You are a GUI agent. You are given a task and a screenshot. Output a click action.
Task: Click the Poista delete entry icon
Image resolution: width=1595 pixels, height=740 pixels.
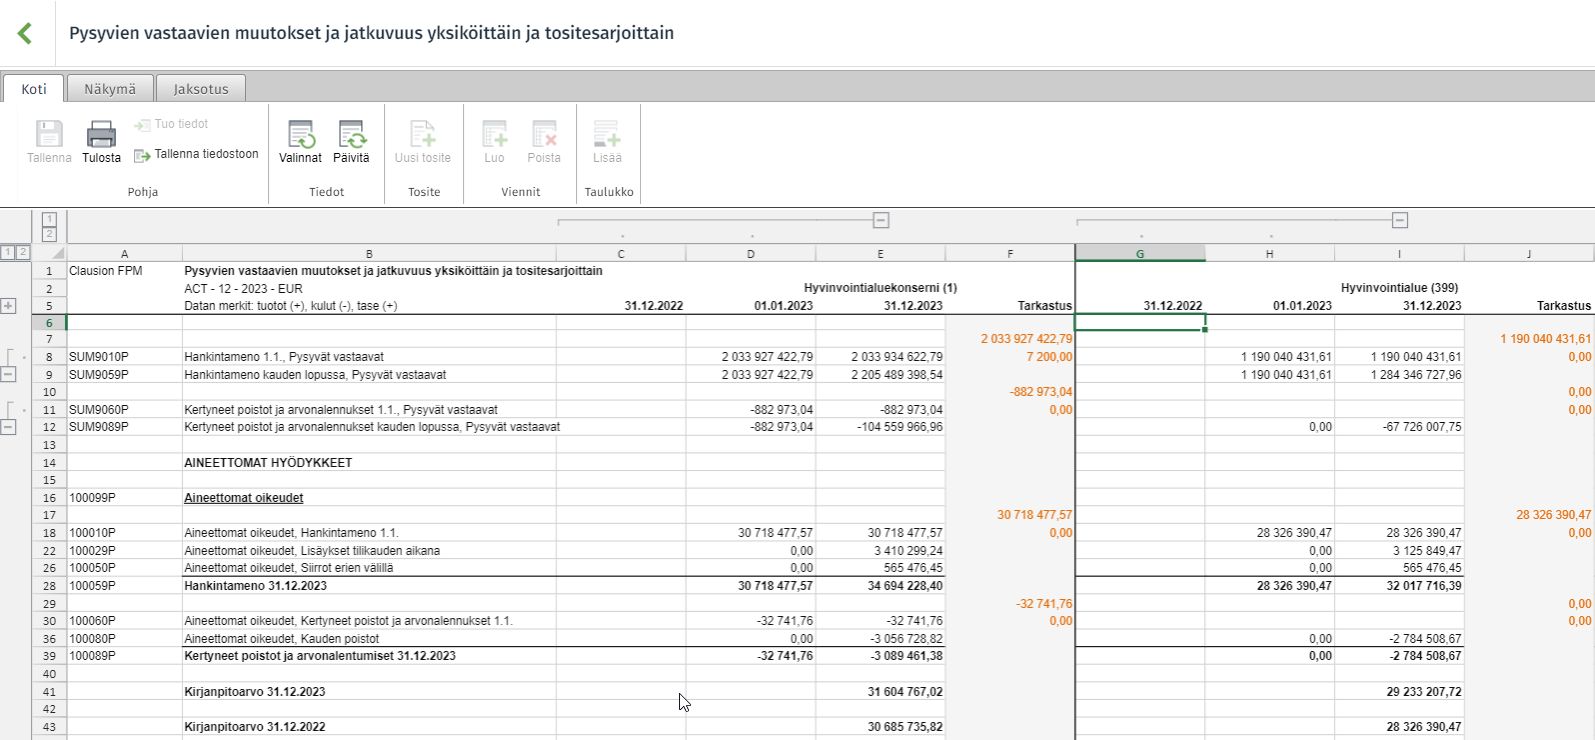[544, 134]
